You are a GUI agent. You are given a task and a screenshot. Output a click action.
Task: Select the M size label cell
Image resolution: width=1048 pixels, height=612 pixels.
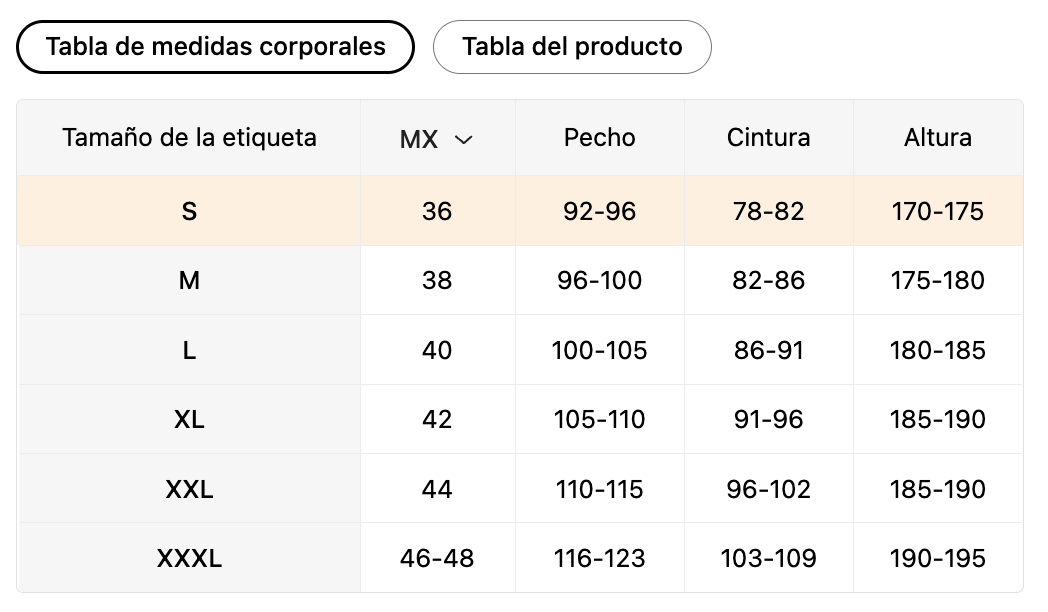pyautogui.click(x=189, y=280)
